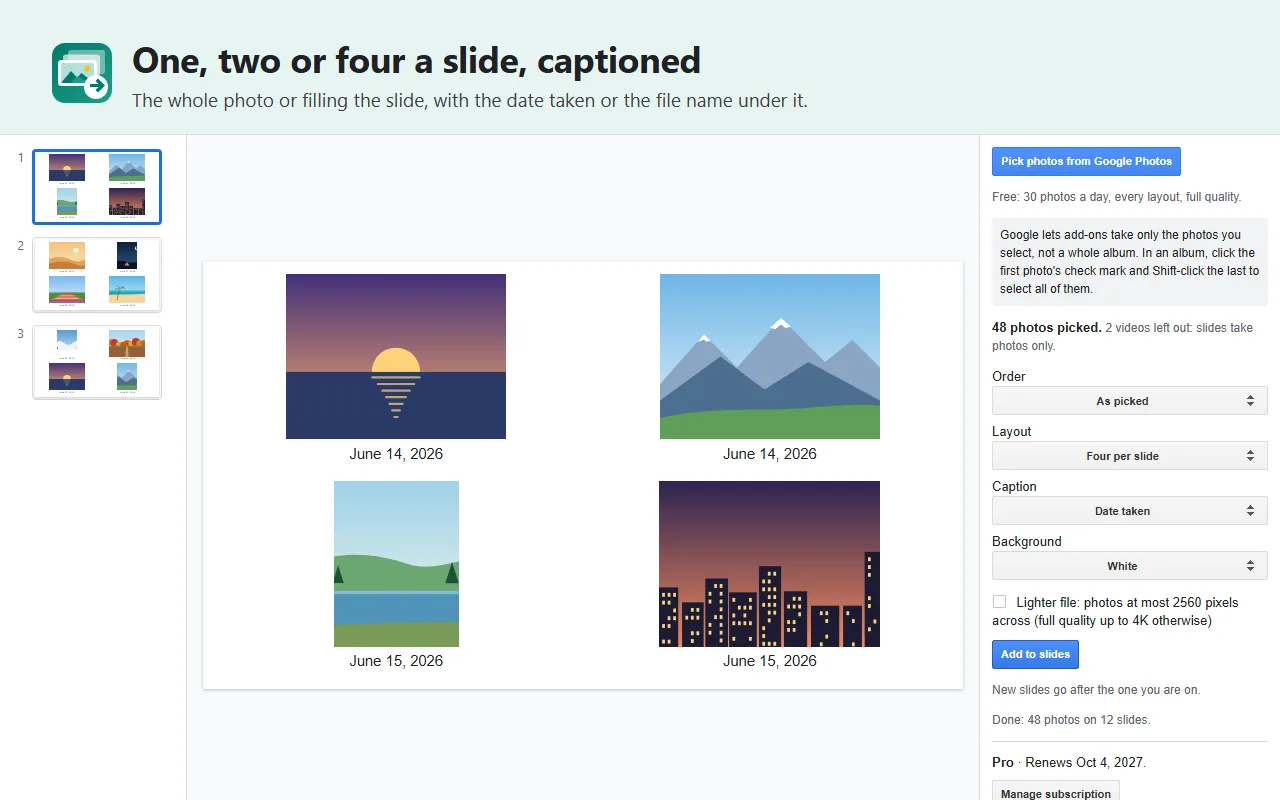Click the portrait lake landscape photo
This screenshot has height=800, width=1280.
396,564
